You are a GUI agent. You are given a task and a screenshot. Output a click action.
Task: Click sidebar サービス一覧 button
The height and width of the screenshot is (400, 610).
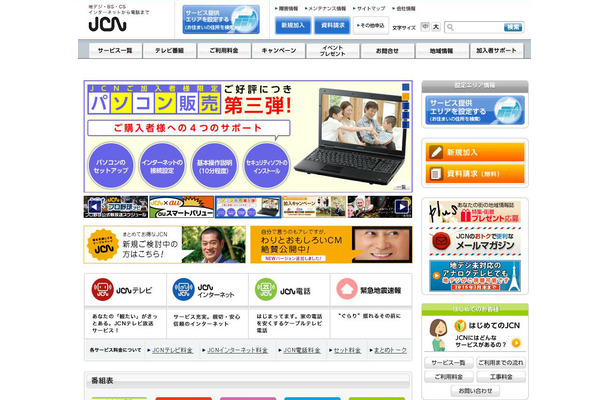coord(449,363)
